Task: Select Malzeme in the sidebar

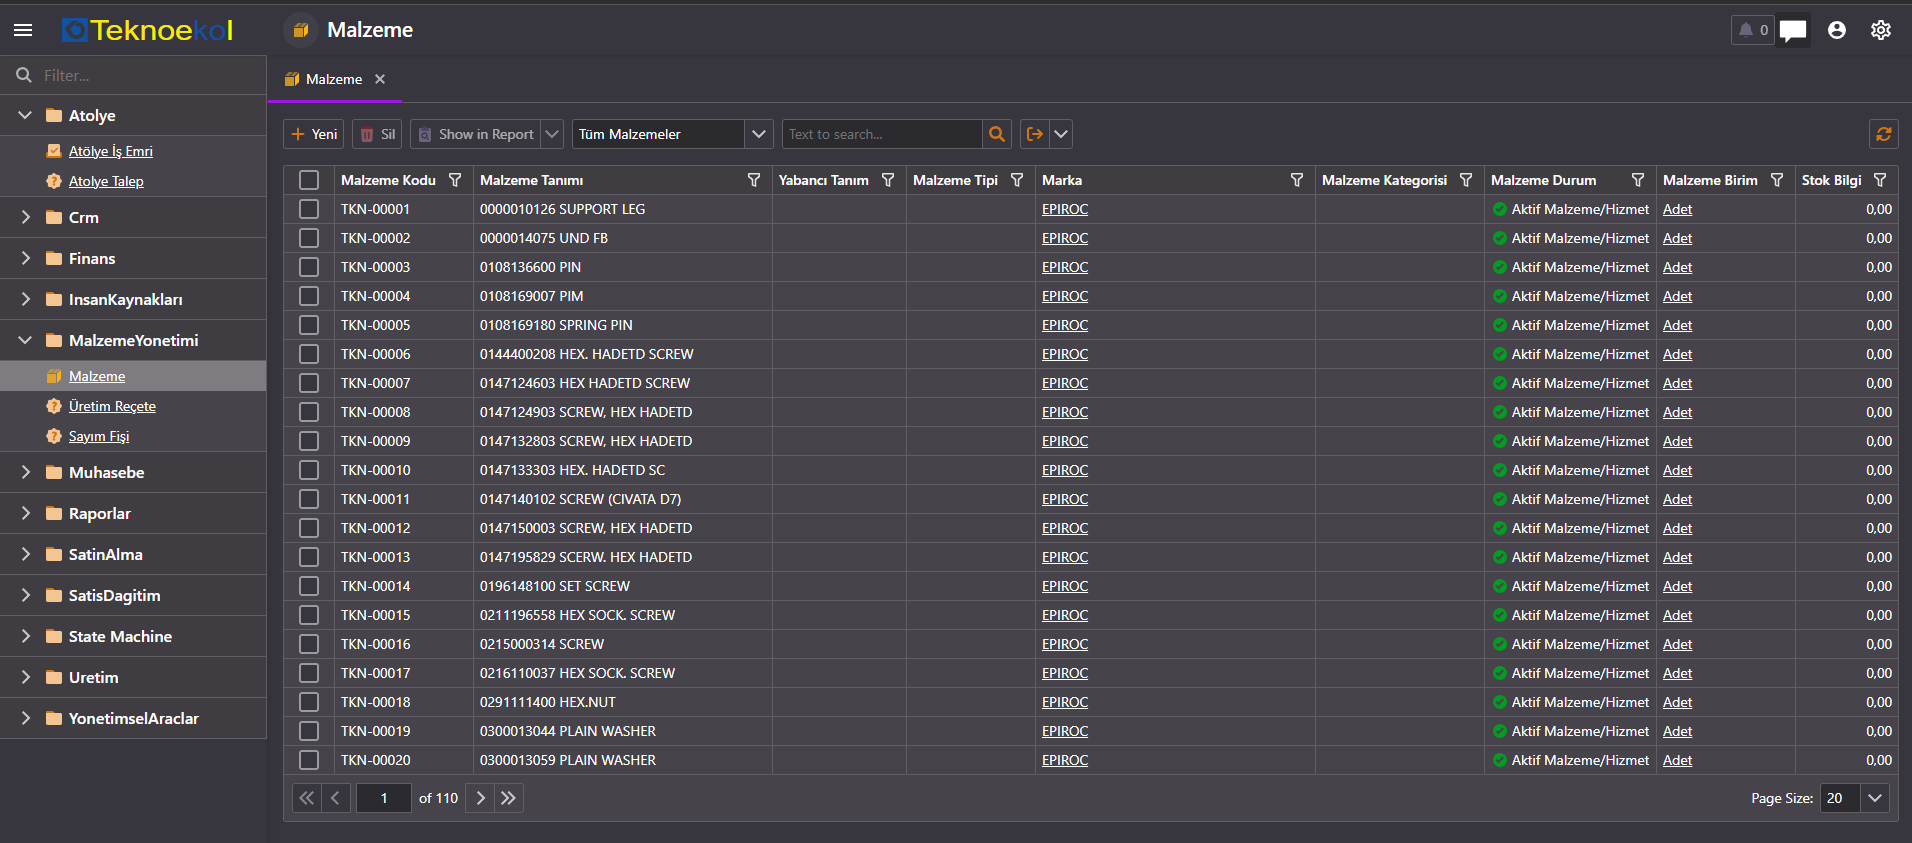Action: (x=97, y=376)
